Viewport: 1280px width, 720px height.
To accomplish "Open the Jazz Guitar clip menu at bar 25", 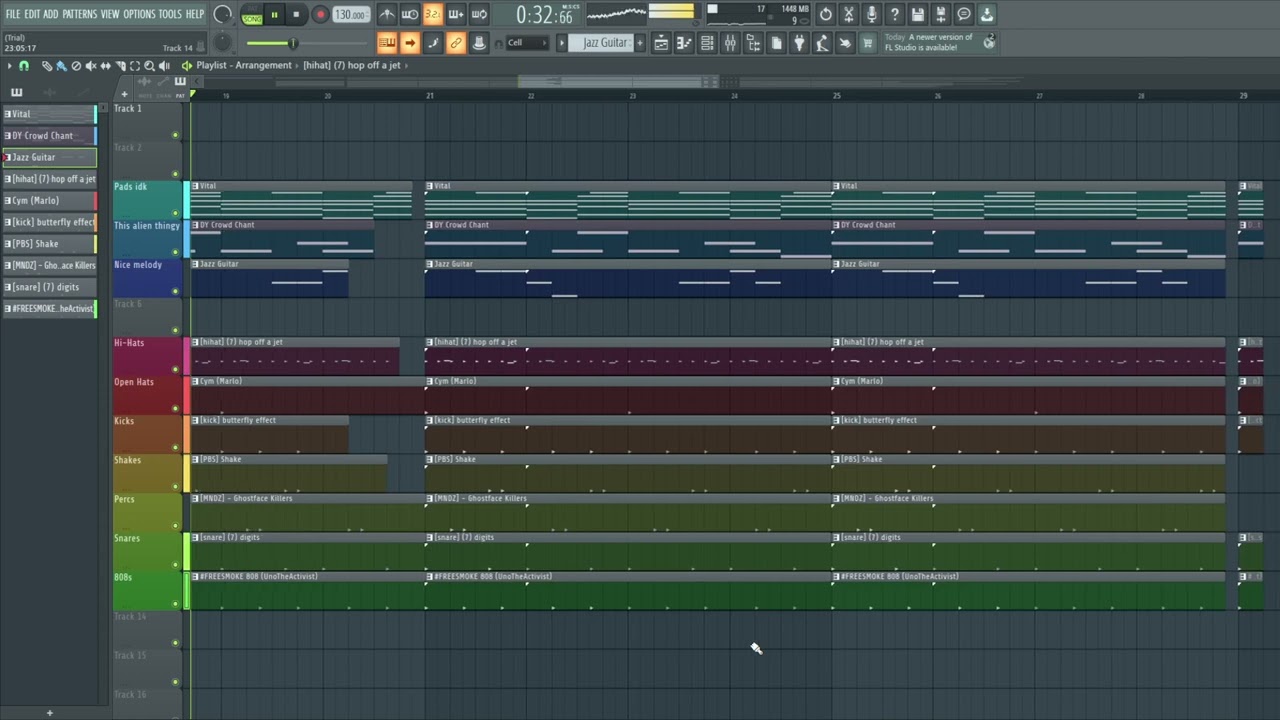I will [836, 264].
